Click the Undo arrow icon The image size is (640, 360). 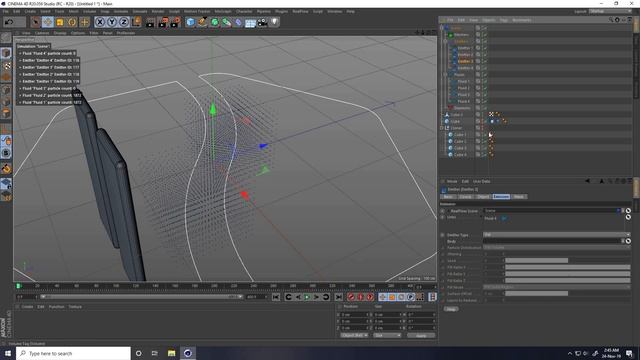click(9, 22)
